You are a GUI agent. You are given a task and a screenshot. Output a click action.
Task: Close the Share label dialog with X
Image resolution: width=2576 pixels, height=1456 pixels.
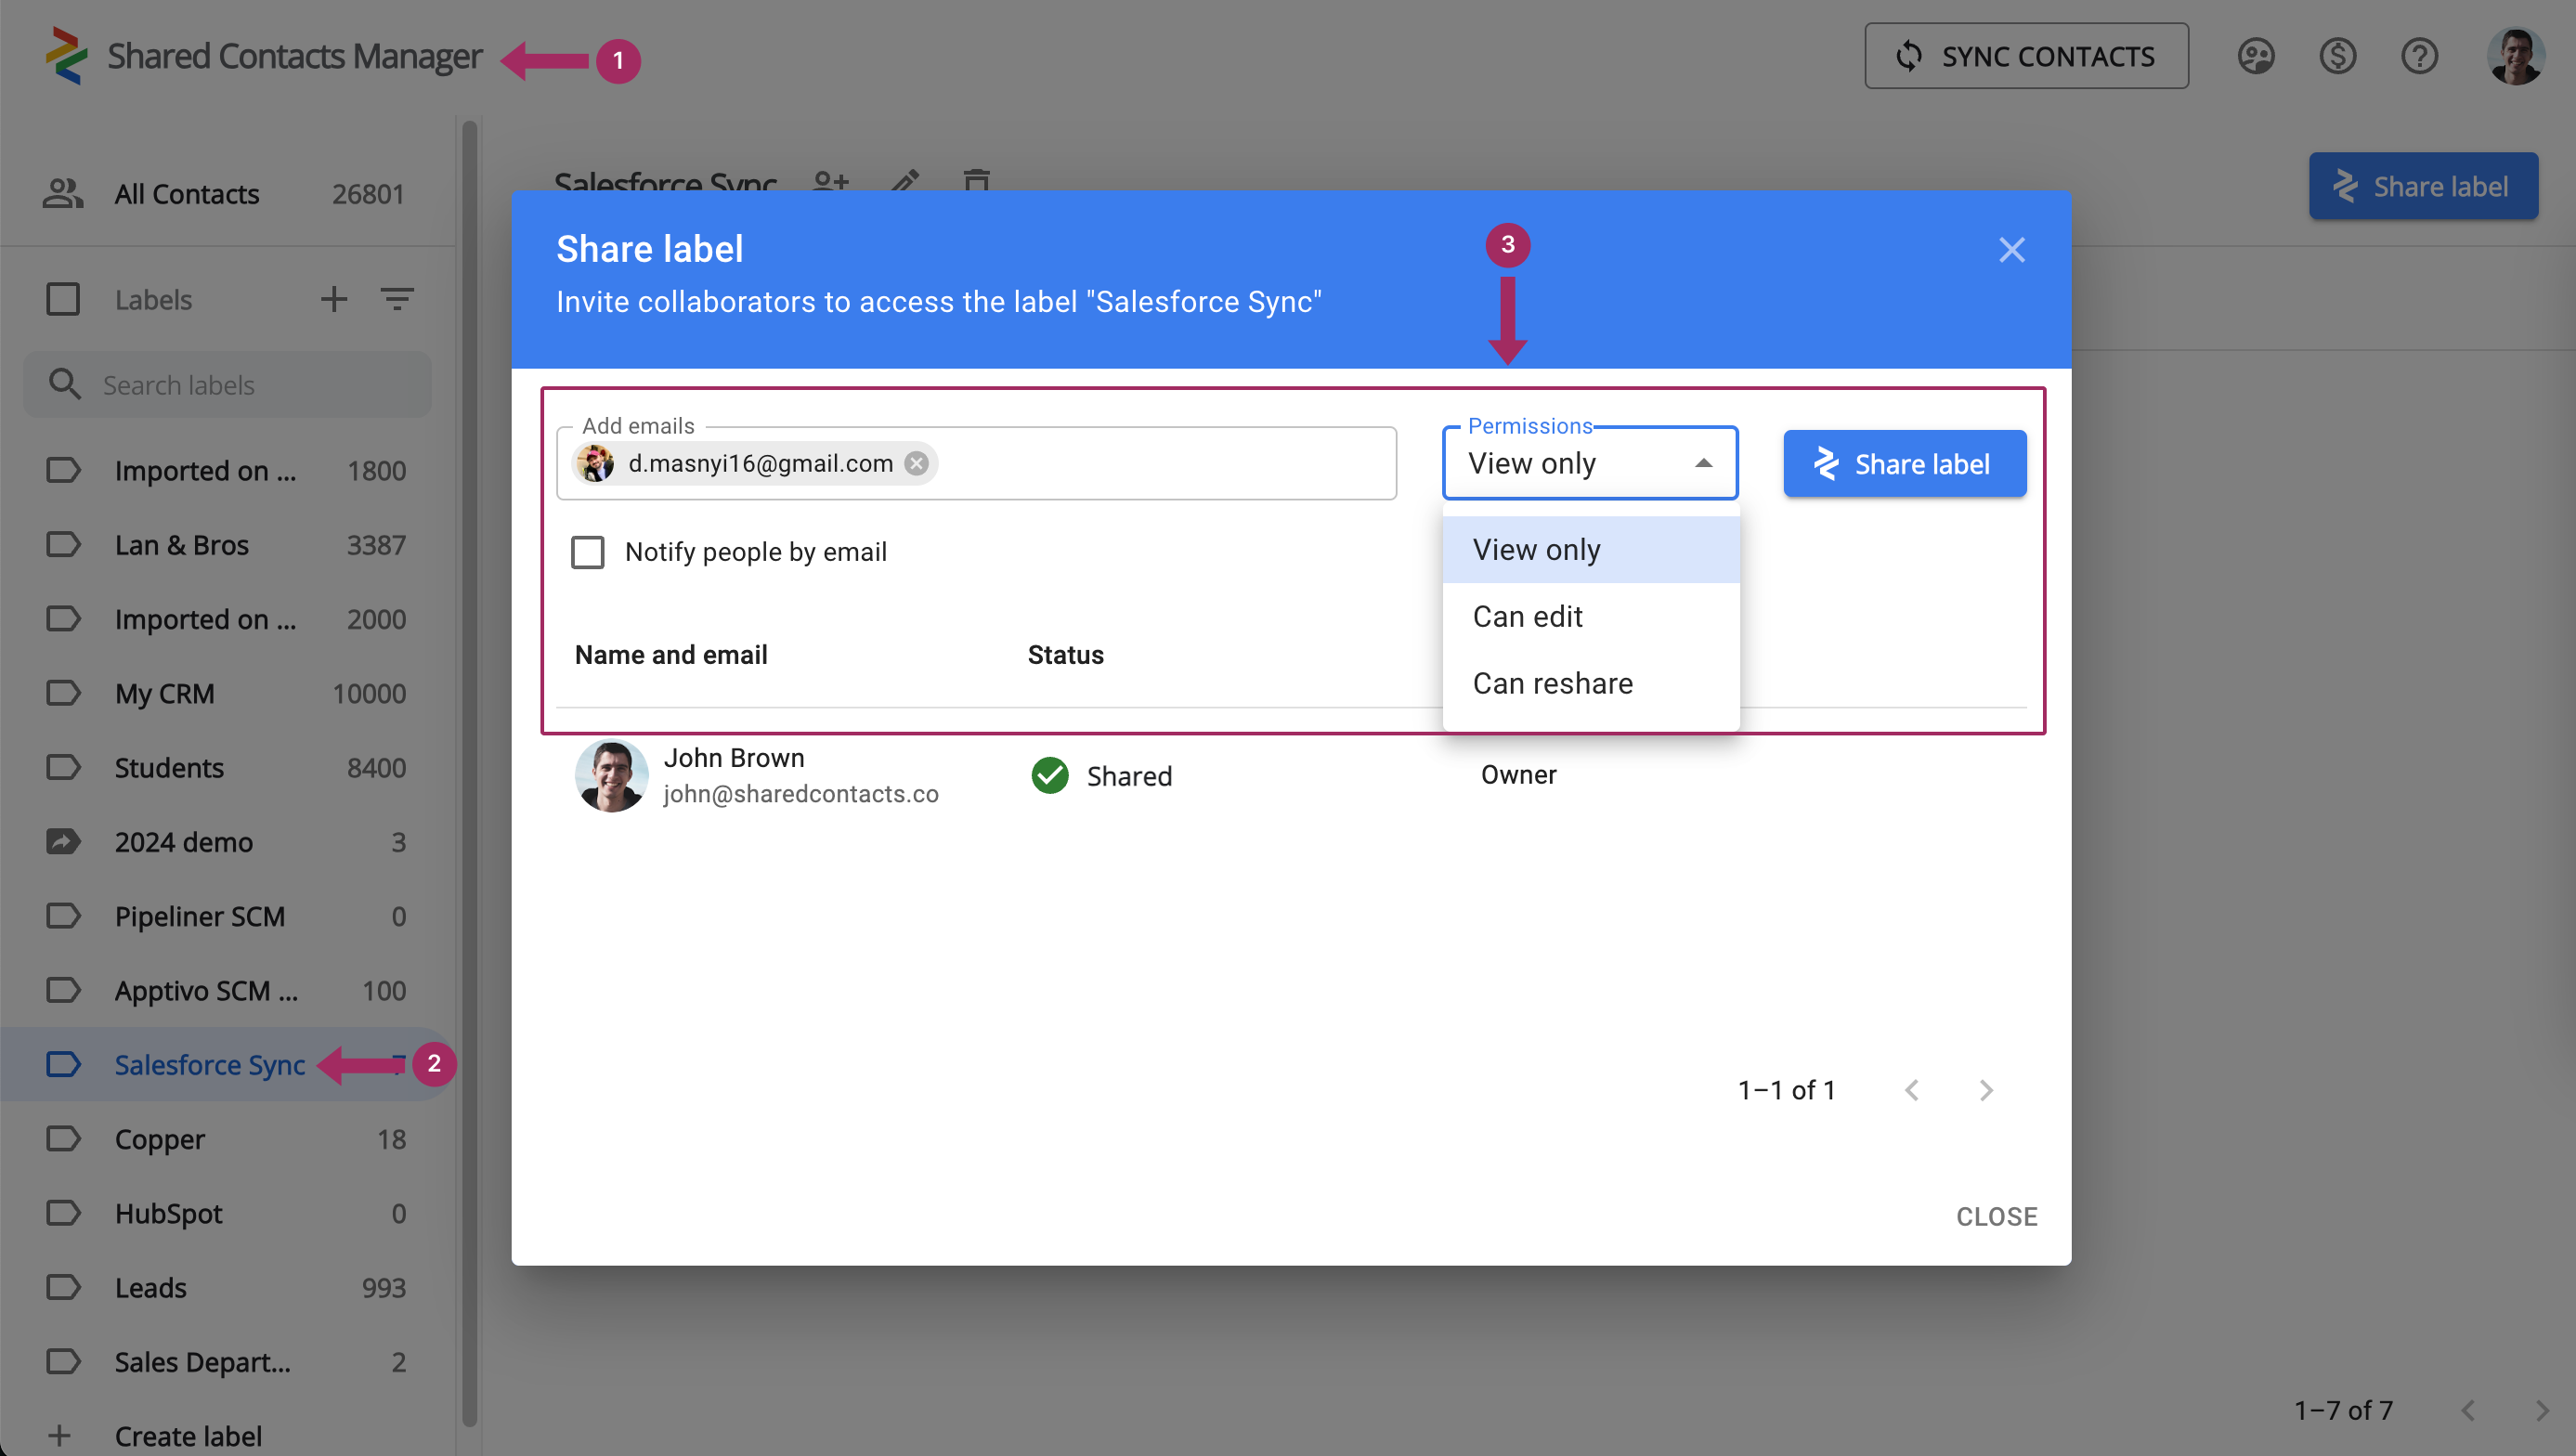click(2012, 249)
